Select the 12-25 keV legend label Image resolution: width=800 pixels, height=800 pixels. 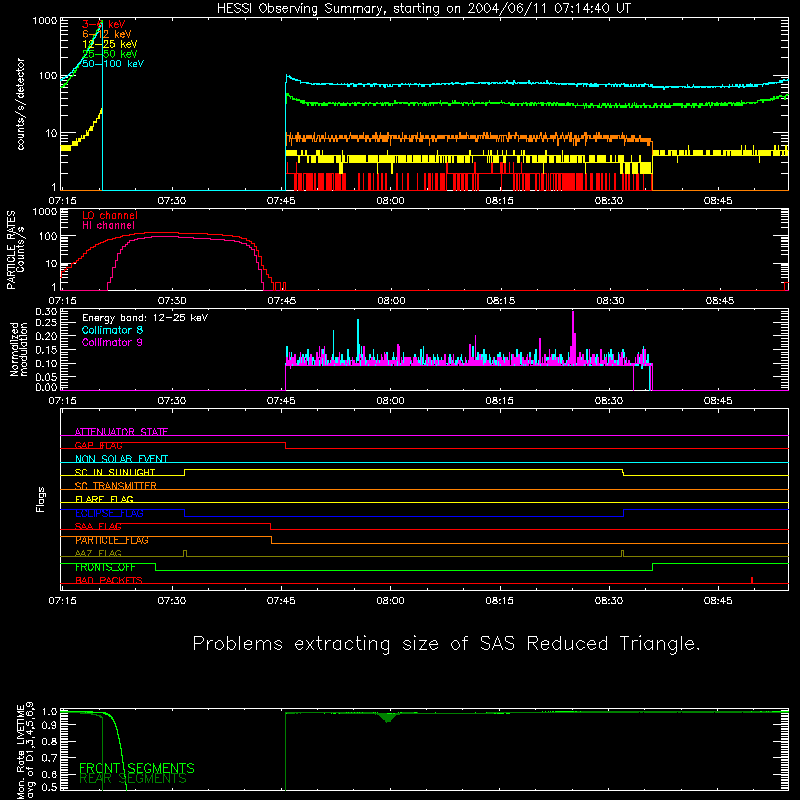(x=109, y=44)
